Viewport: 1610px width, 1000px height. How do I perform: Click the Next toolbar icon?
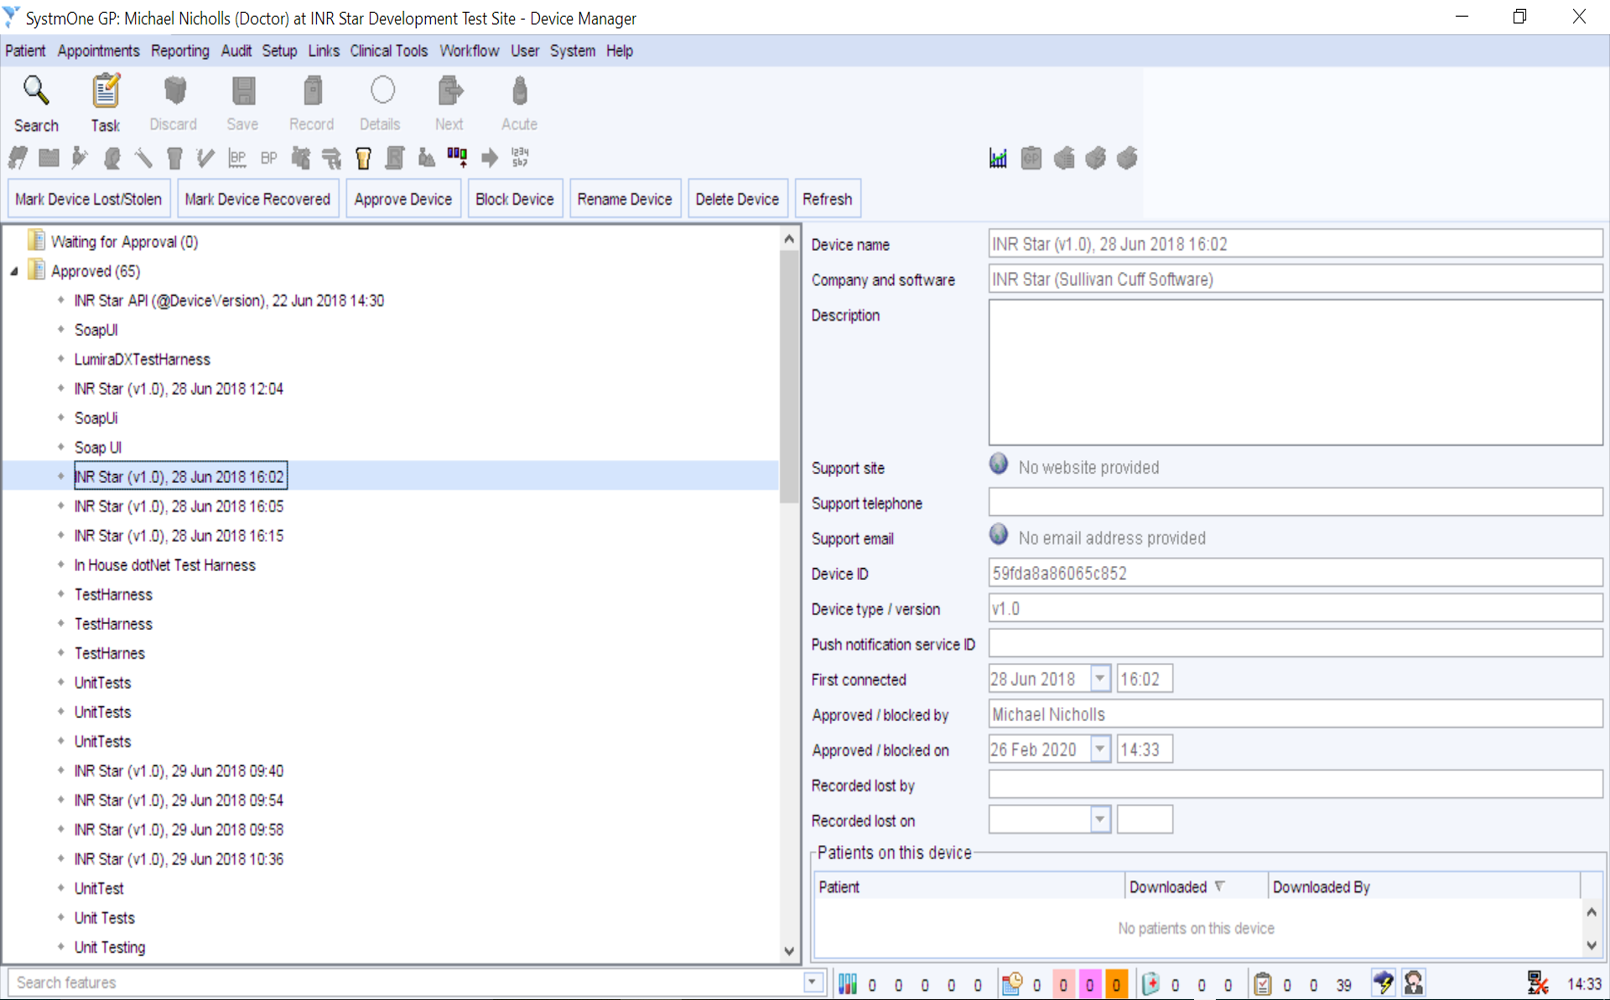(450, 91)
